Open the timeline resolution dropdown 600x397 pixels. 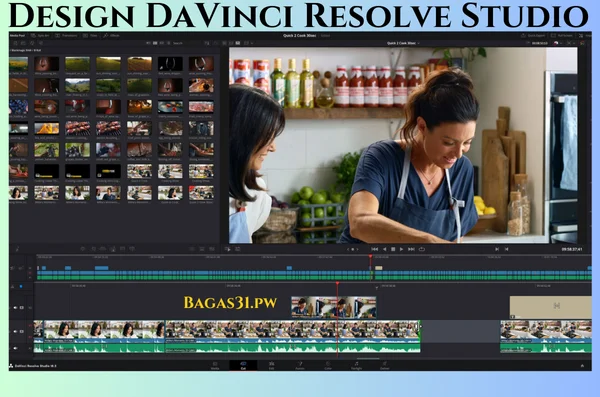tap(248, 43)
